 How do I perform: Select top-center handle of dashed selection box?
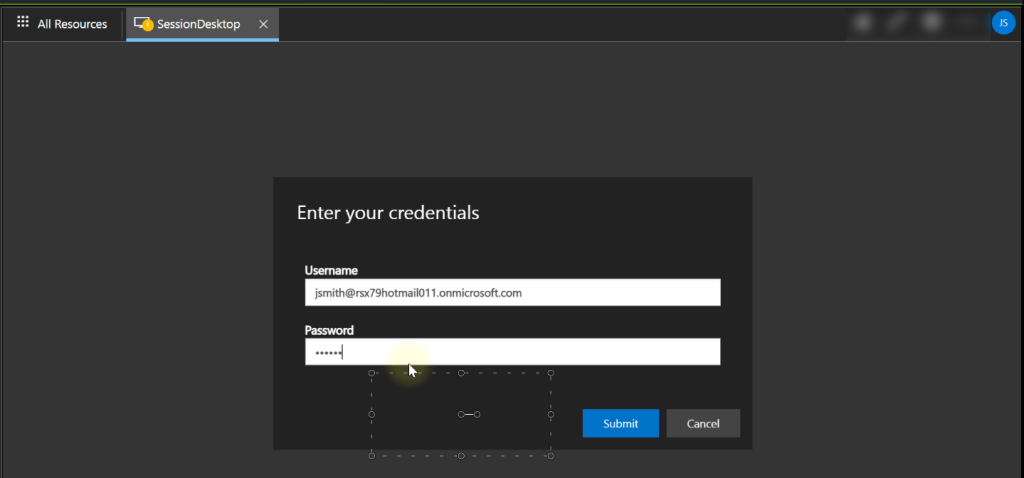[461, 373]
